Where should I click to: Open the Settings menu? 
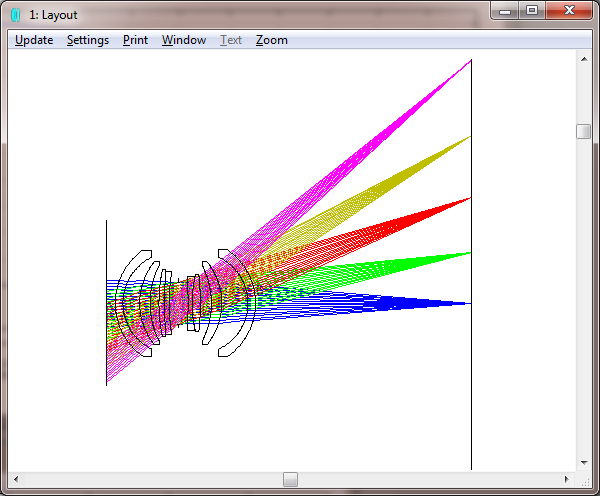88,40
